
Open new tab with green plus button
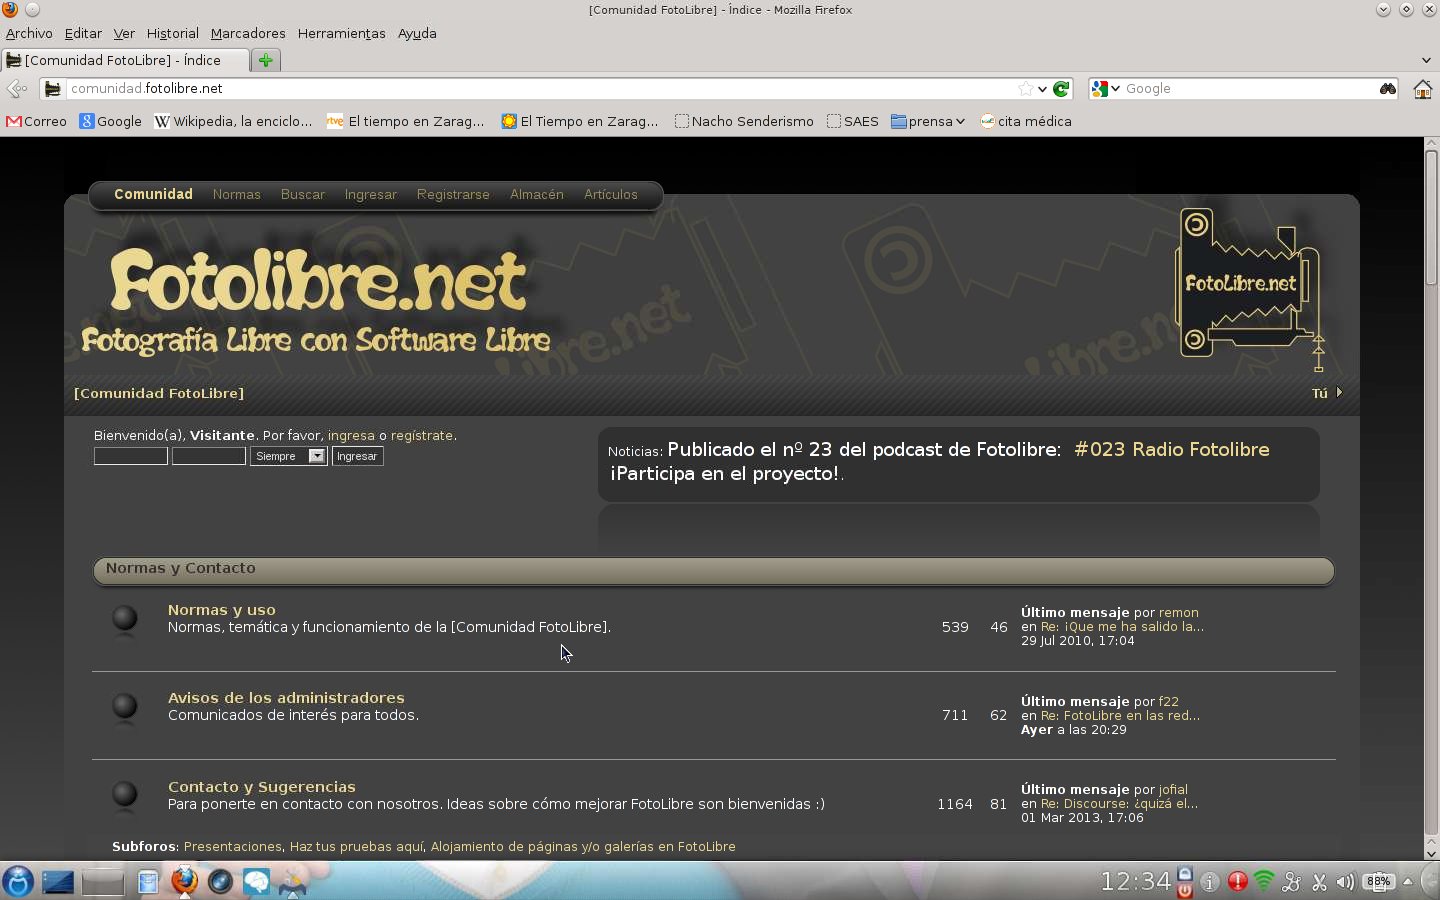[266, 60]
